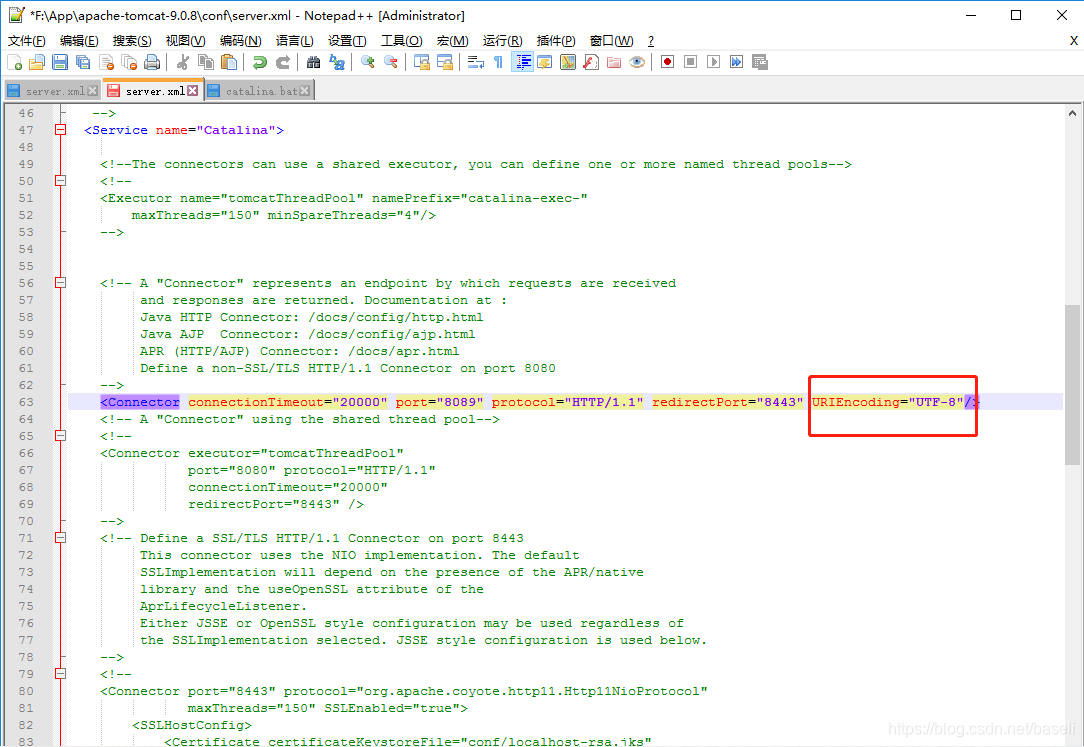This screenshot has height=747, width=1084.
Task: Open the ? help menu
Action: (651, 41)
